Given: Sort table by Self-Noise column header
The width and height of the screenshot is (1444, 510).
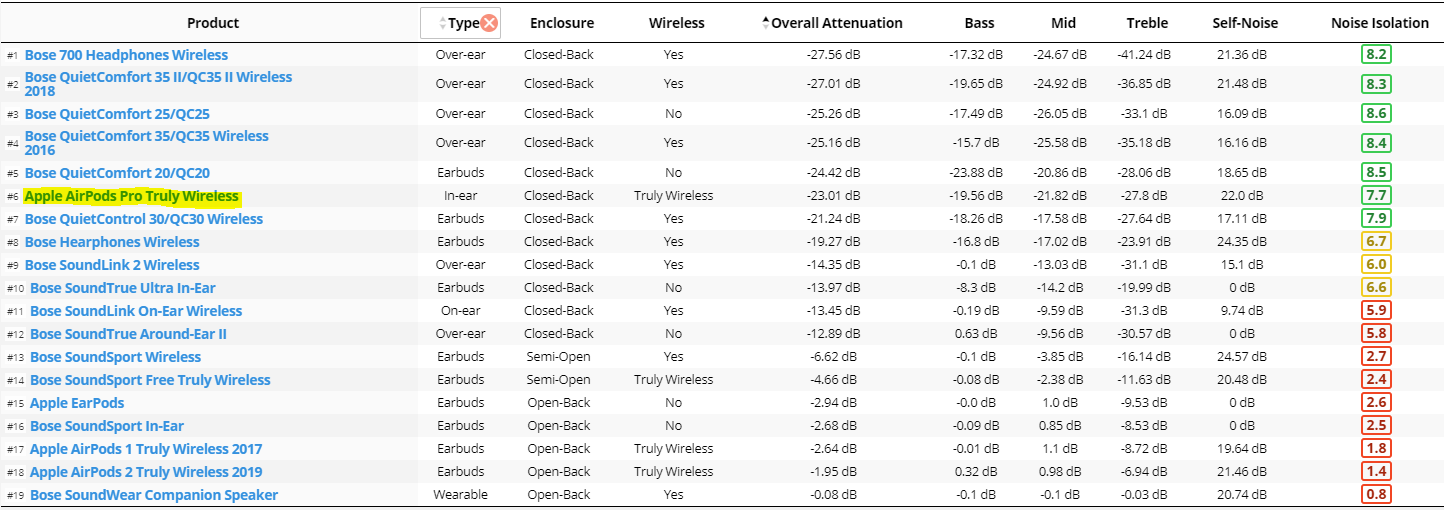Looking at the screenshot, I should coord(1245,23).
